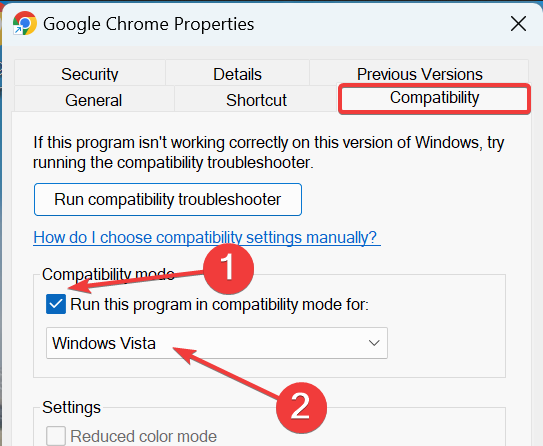Click the compatibility mode checkbox label text
The height and width of the screenshot is (446, 543).
click(220, 304)
